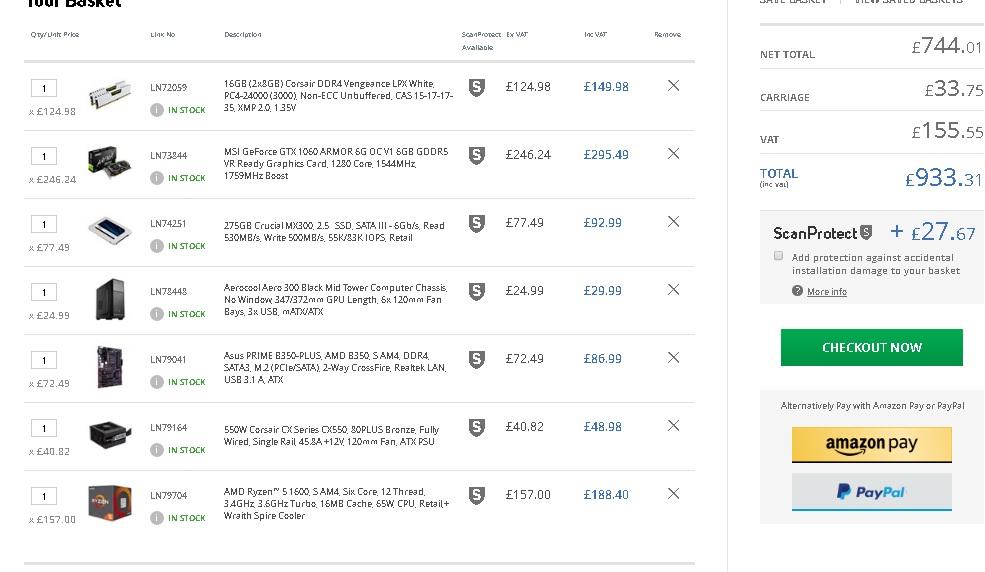Click ScanProtect shield icon for Asus motherboard

[477, 360]
